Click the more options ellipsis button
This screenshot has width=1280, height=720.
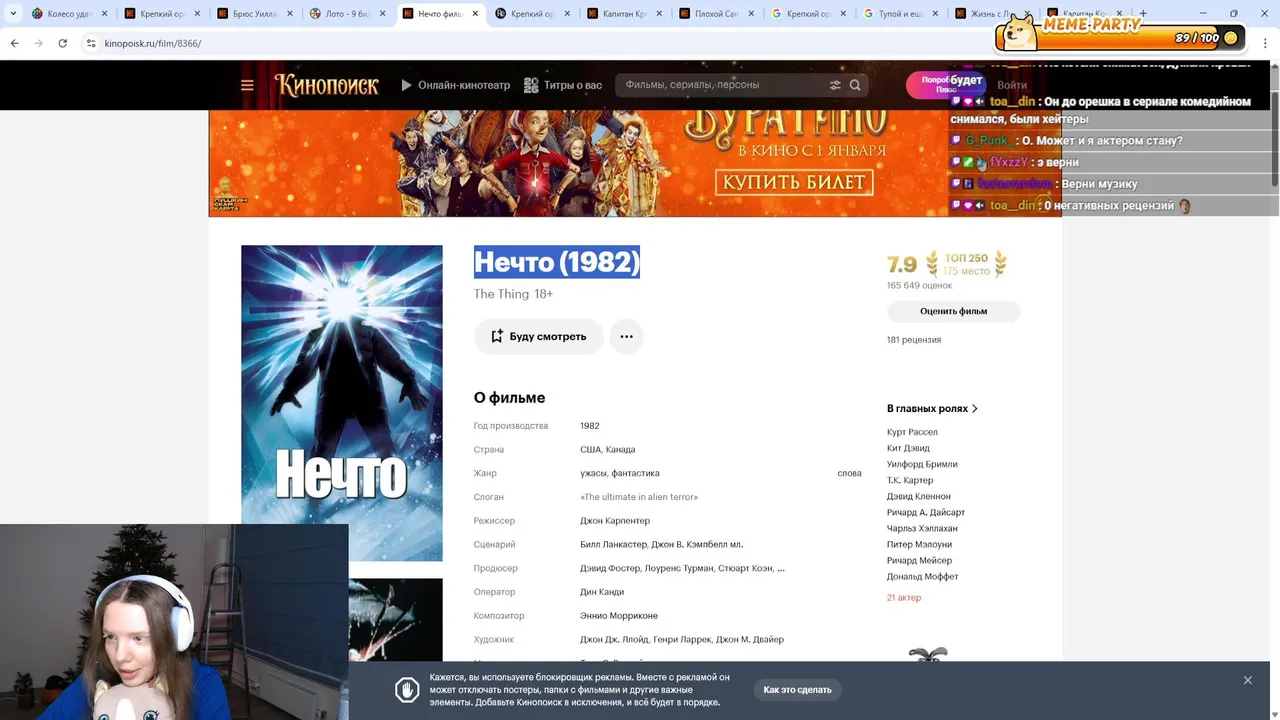coord(626,336)
